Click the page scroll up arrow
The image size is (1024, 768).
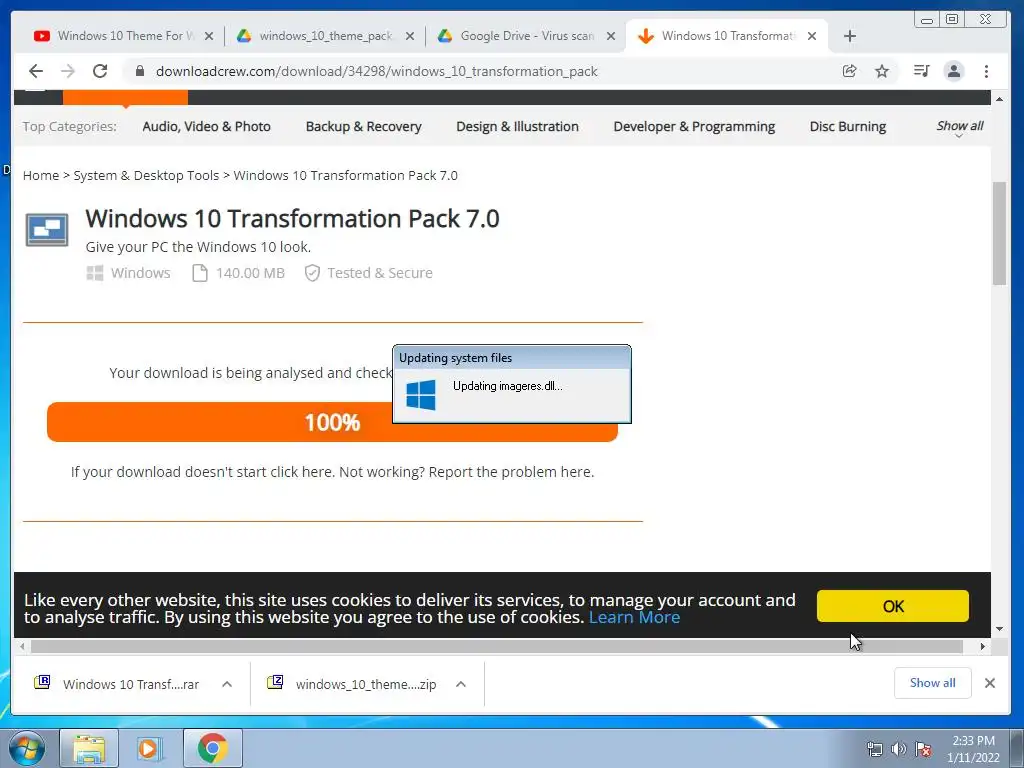(999, 99)
